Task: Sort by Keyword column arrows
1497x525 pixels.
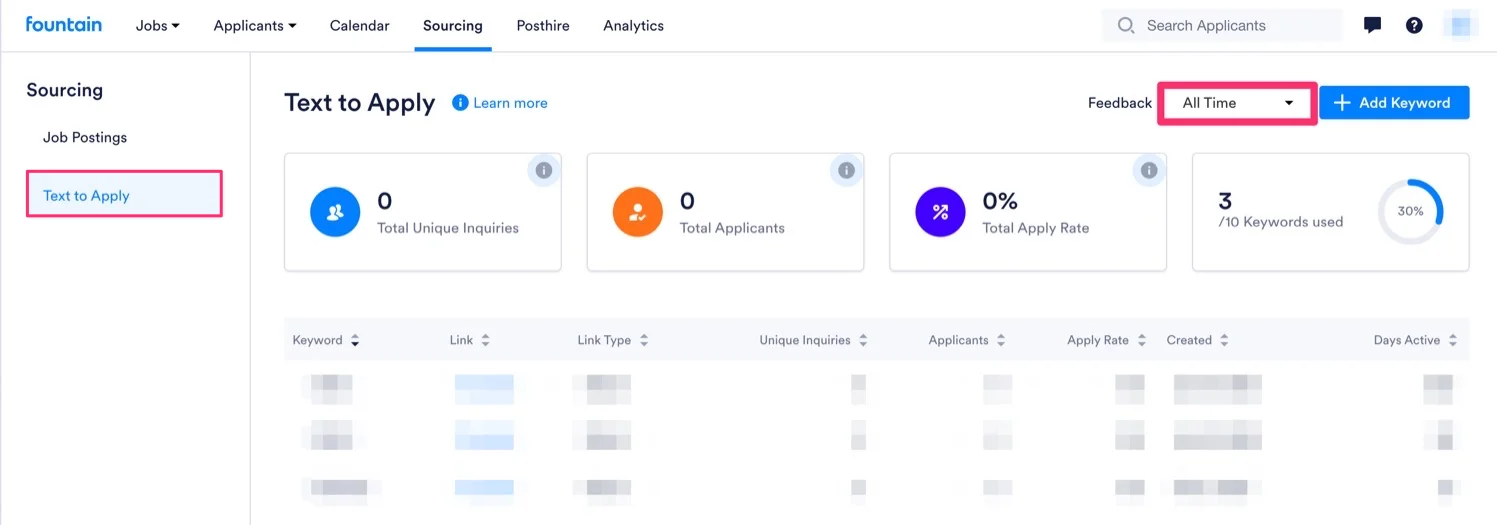Action: [354, 341]
